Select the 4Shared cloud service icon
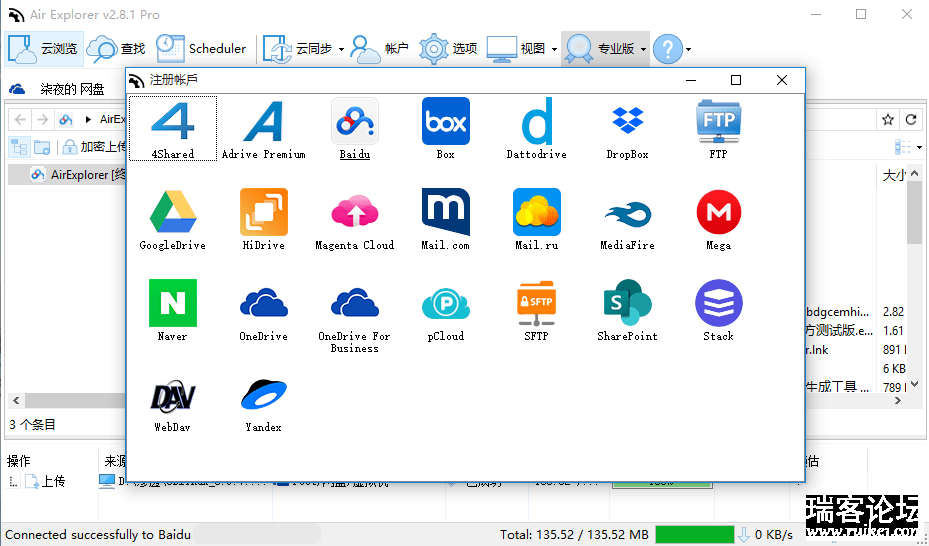 coord(172,122)
